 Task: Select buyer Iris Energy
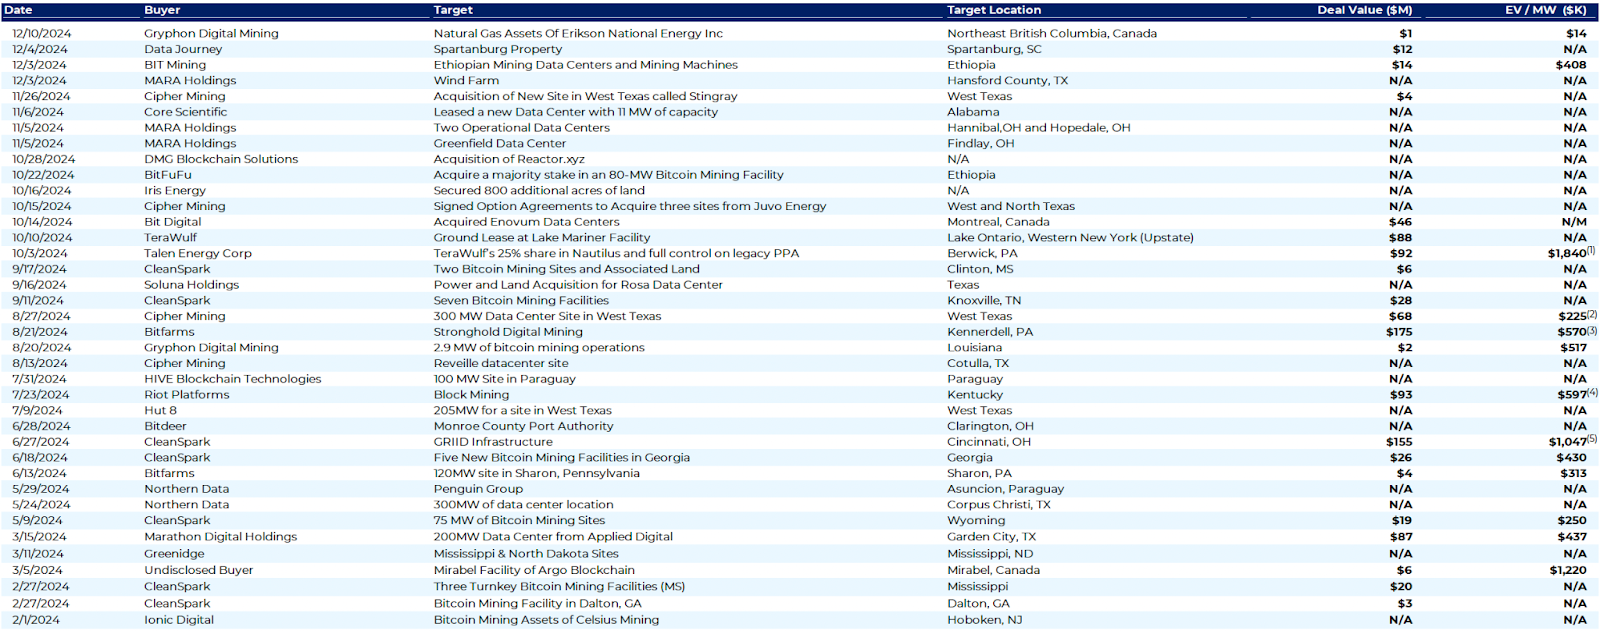[175, 191]
